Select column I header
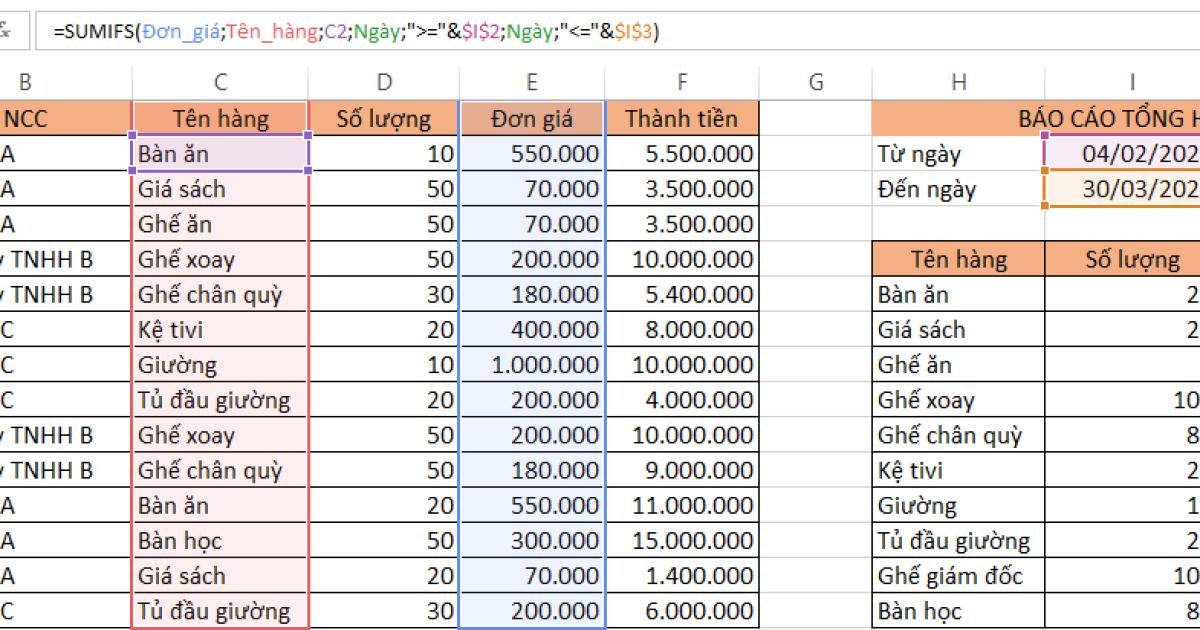Image resolution: width=1200 pixels, height=630 pixels. pyautogui.click(x=1130, y=82)
